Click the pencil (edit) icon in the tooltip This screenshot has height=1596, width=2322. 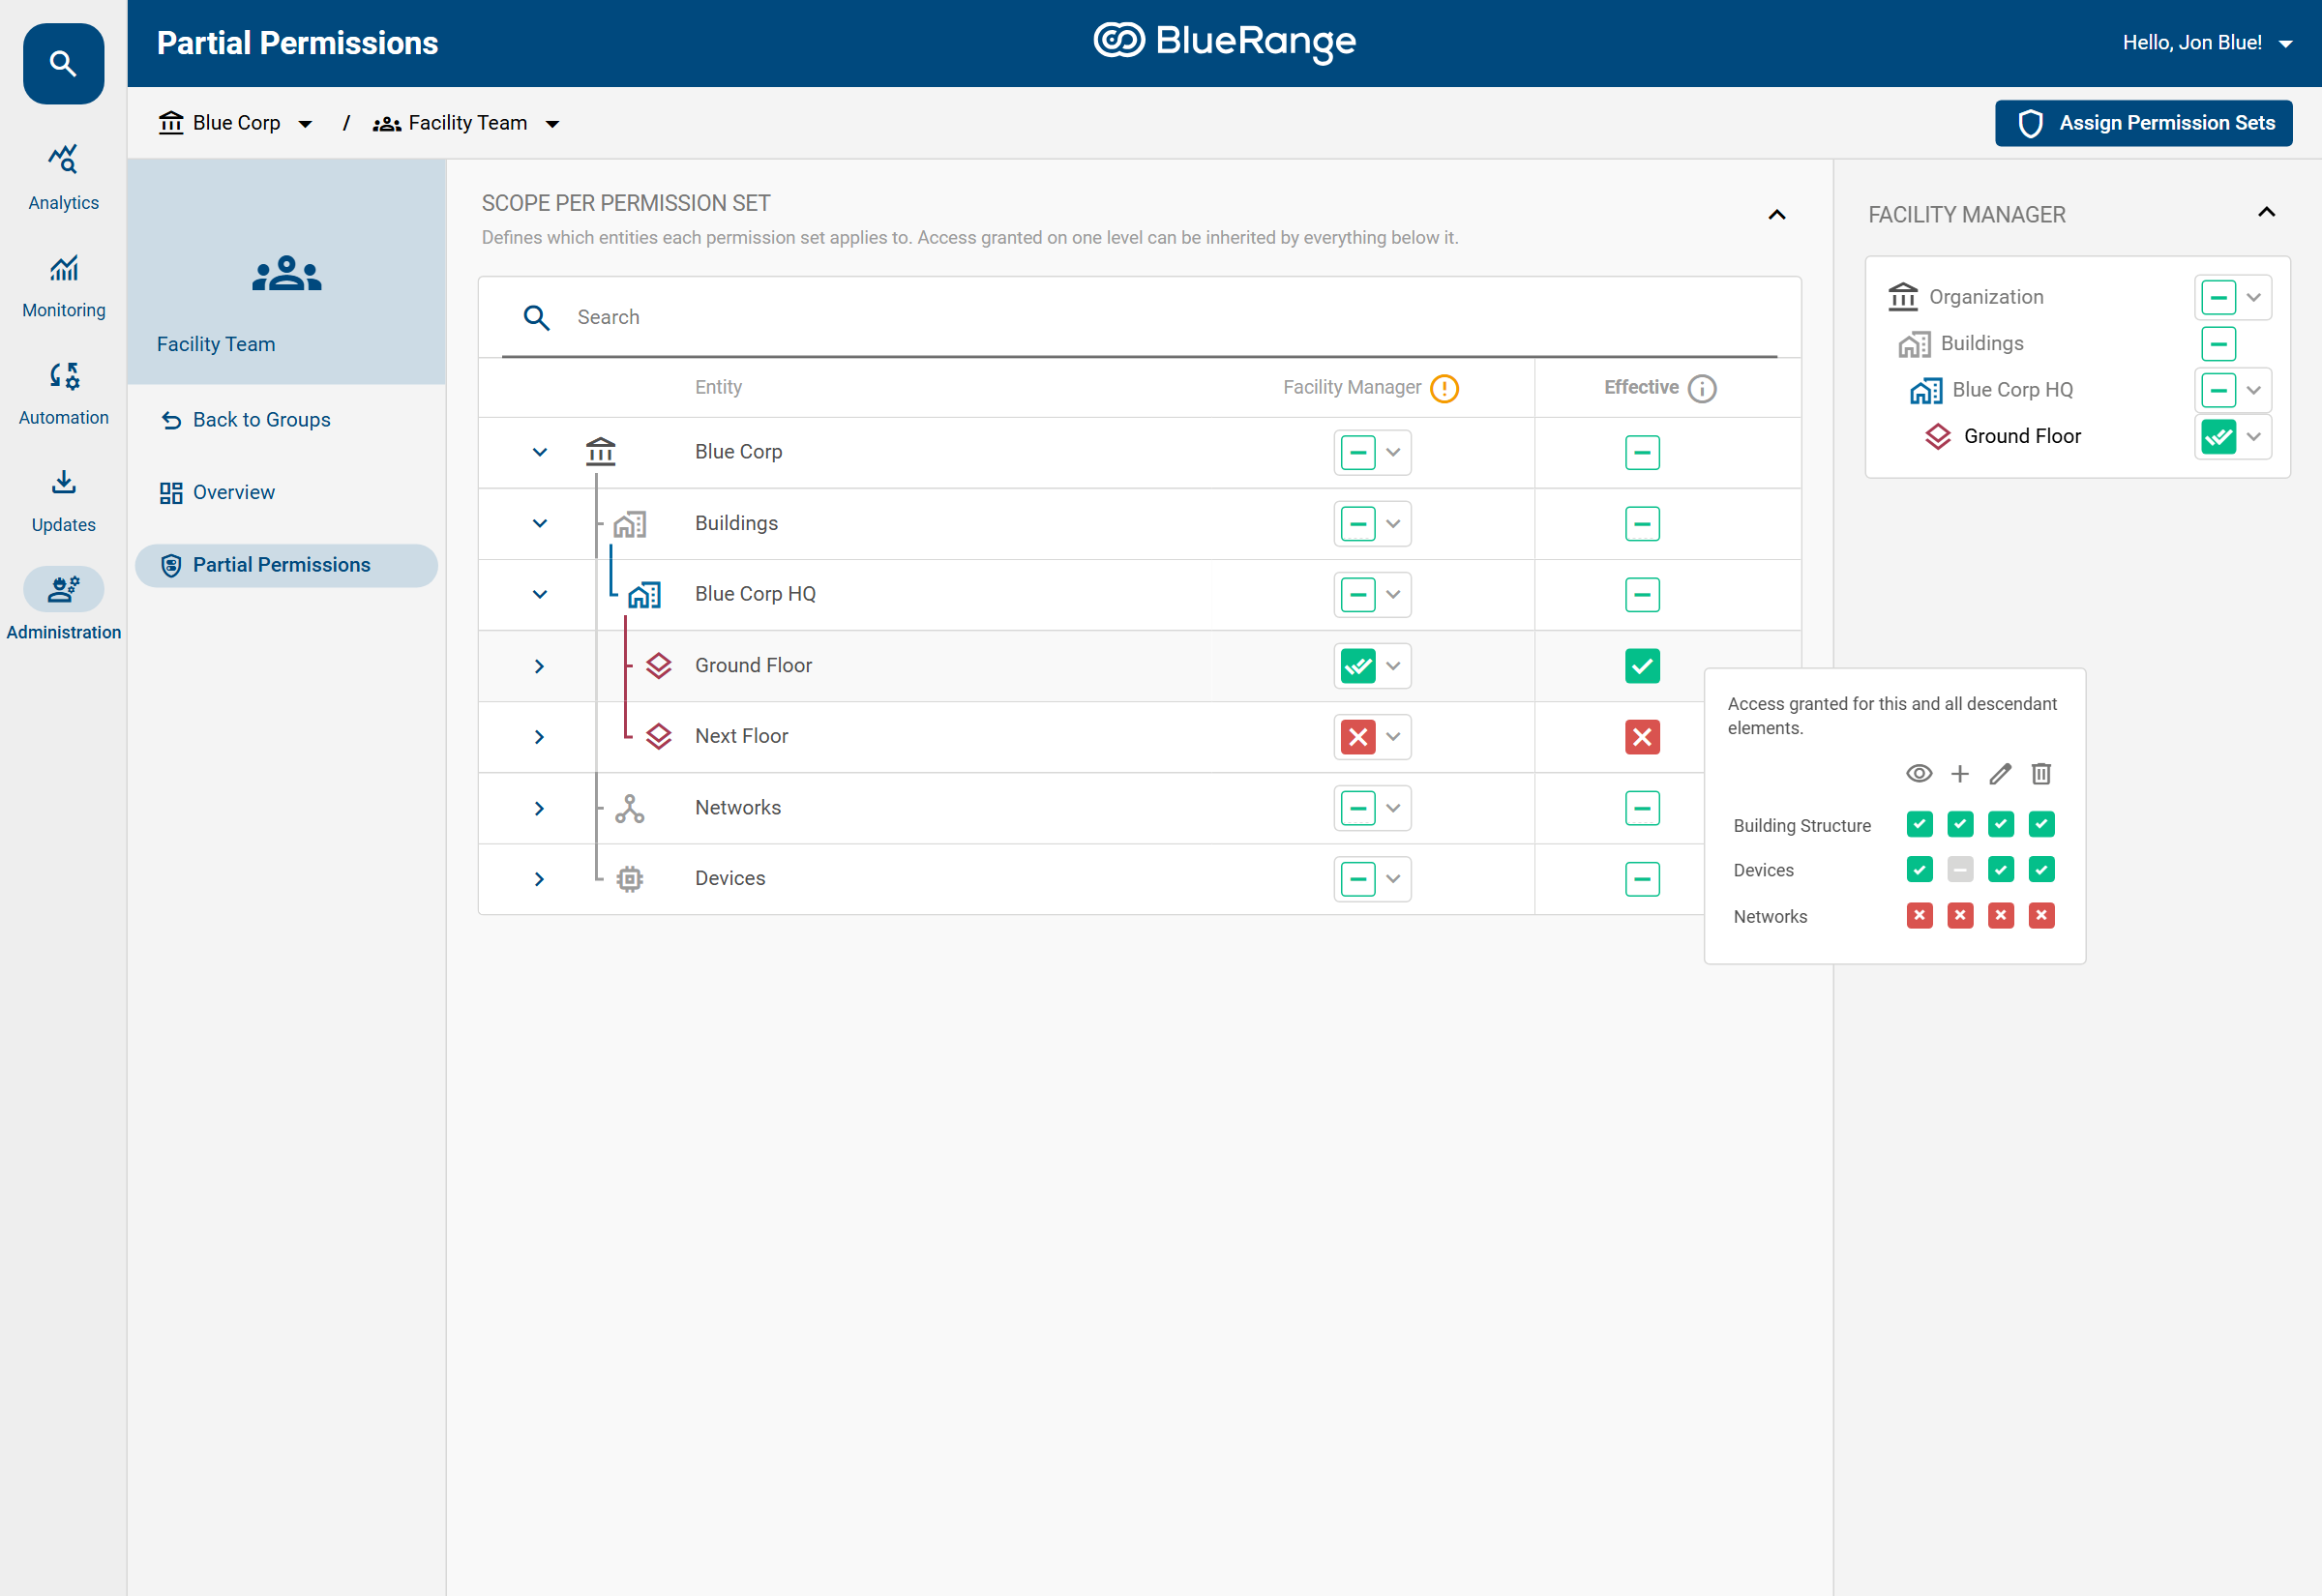(x=2000, y=774)
